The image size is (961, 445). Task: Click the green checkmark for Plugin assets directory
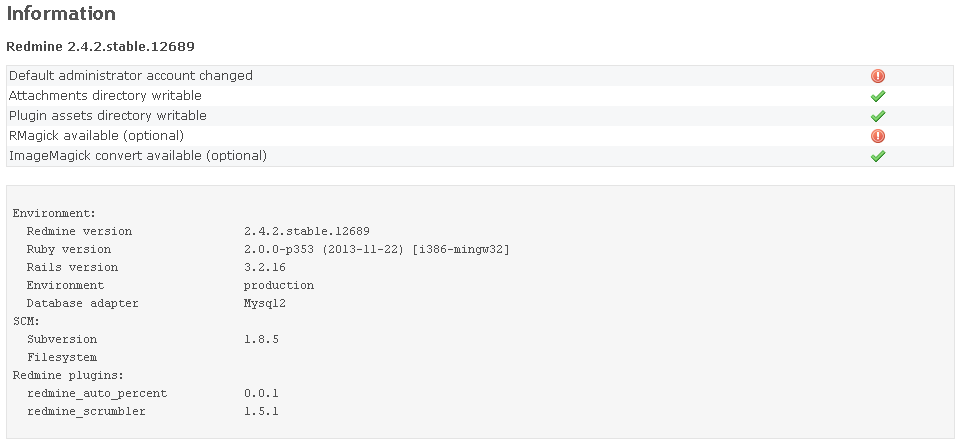[x=878, y=116]
